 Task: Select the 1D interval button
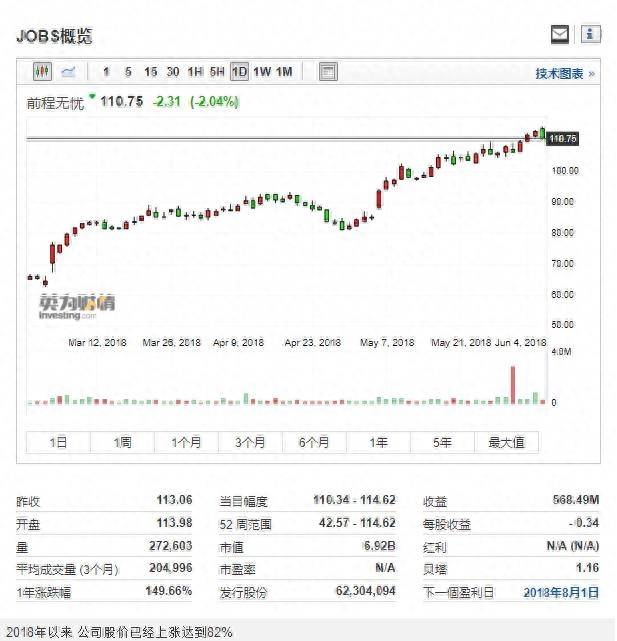239,72
